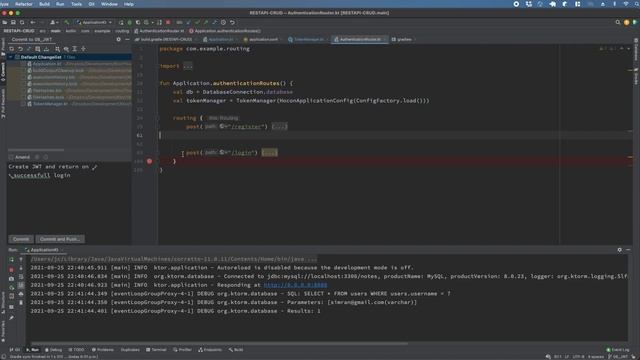Click the Show Diff icon in Commit toolbar
Image resolution: width=640 pixels, height=360 pixels.
point(29,49)
